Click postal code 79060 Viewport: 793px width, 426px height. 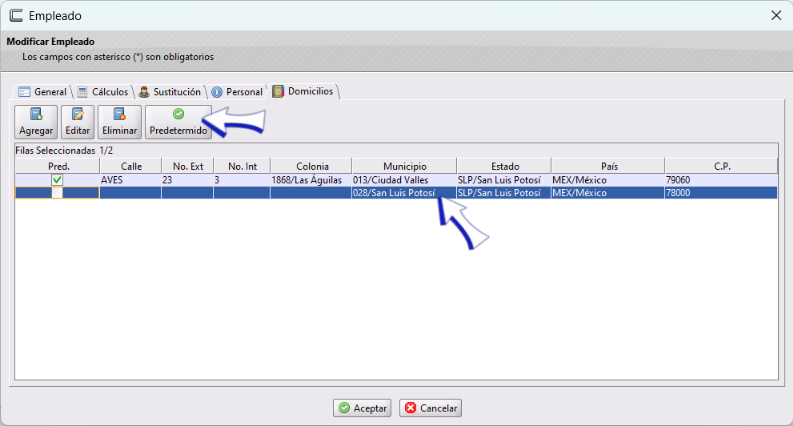tap(721, 180)
